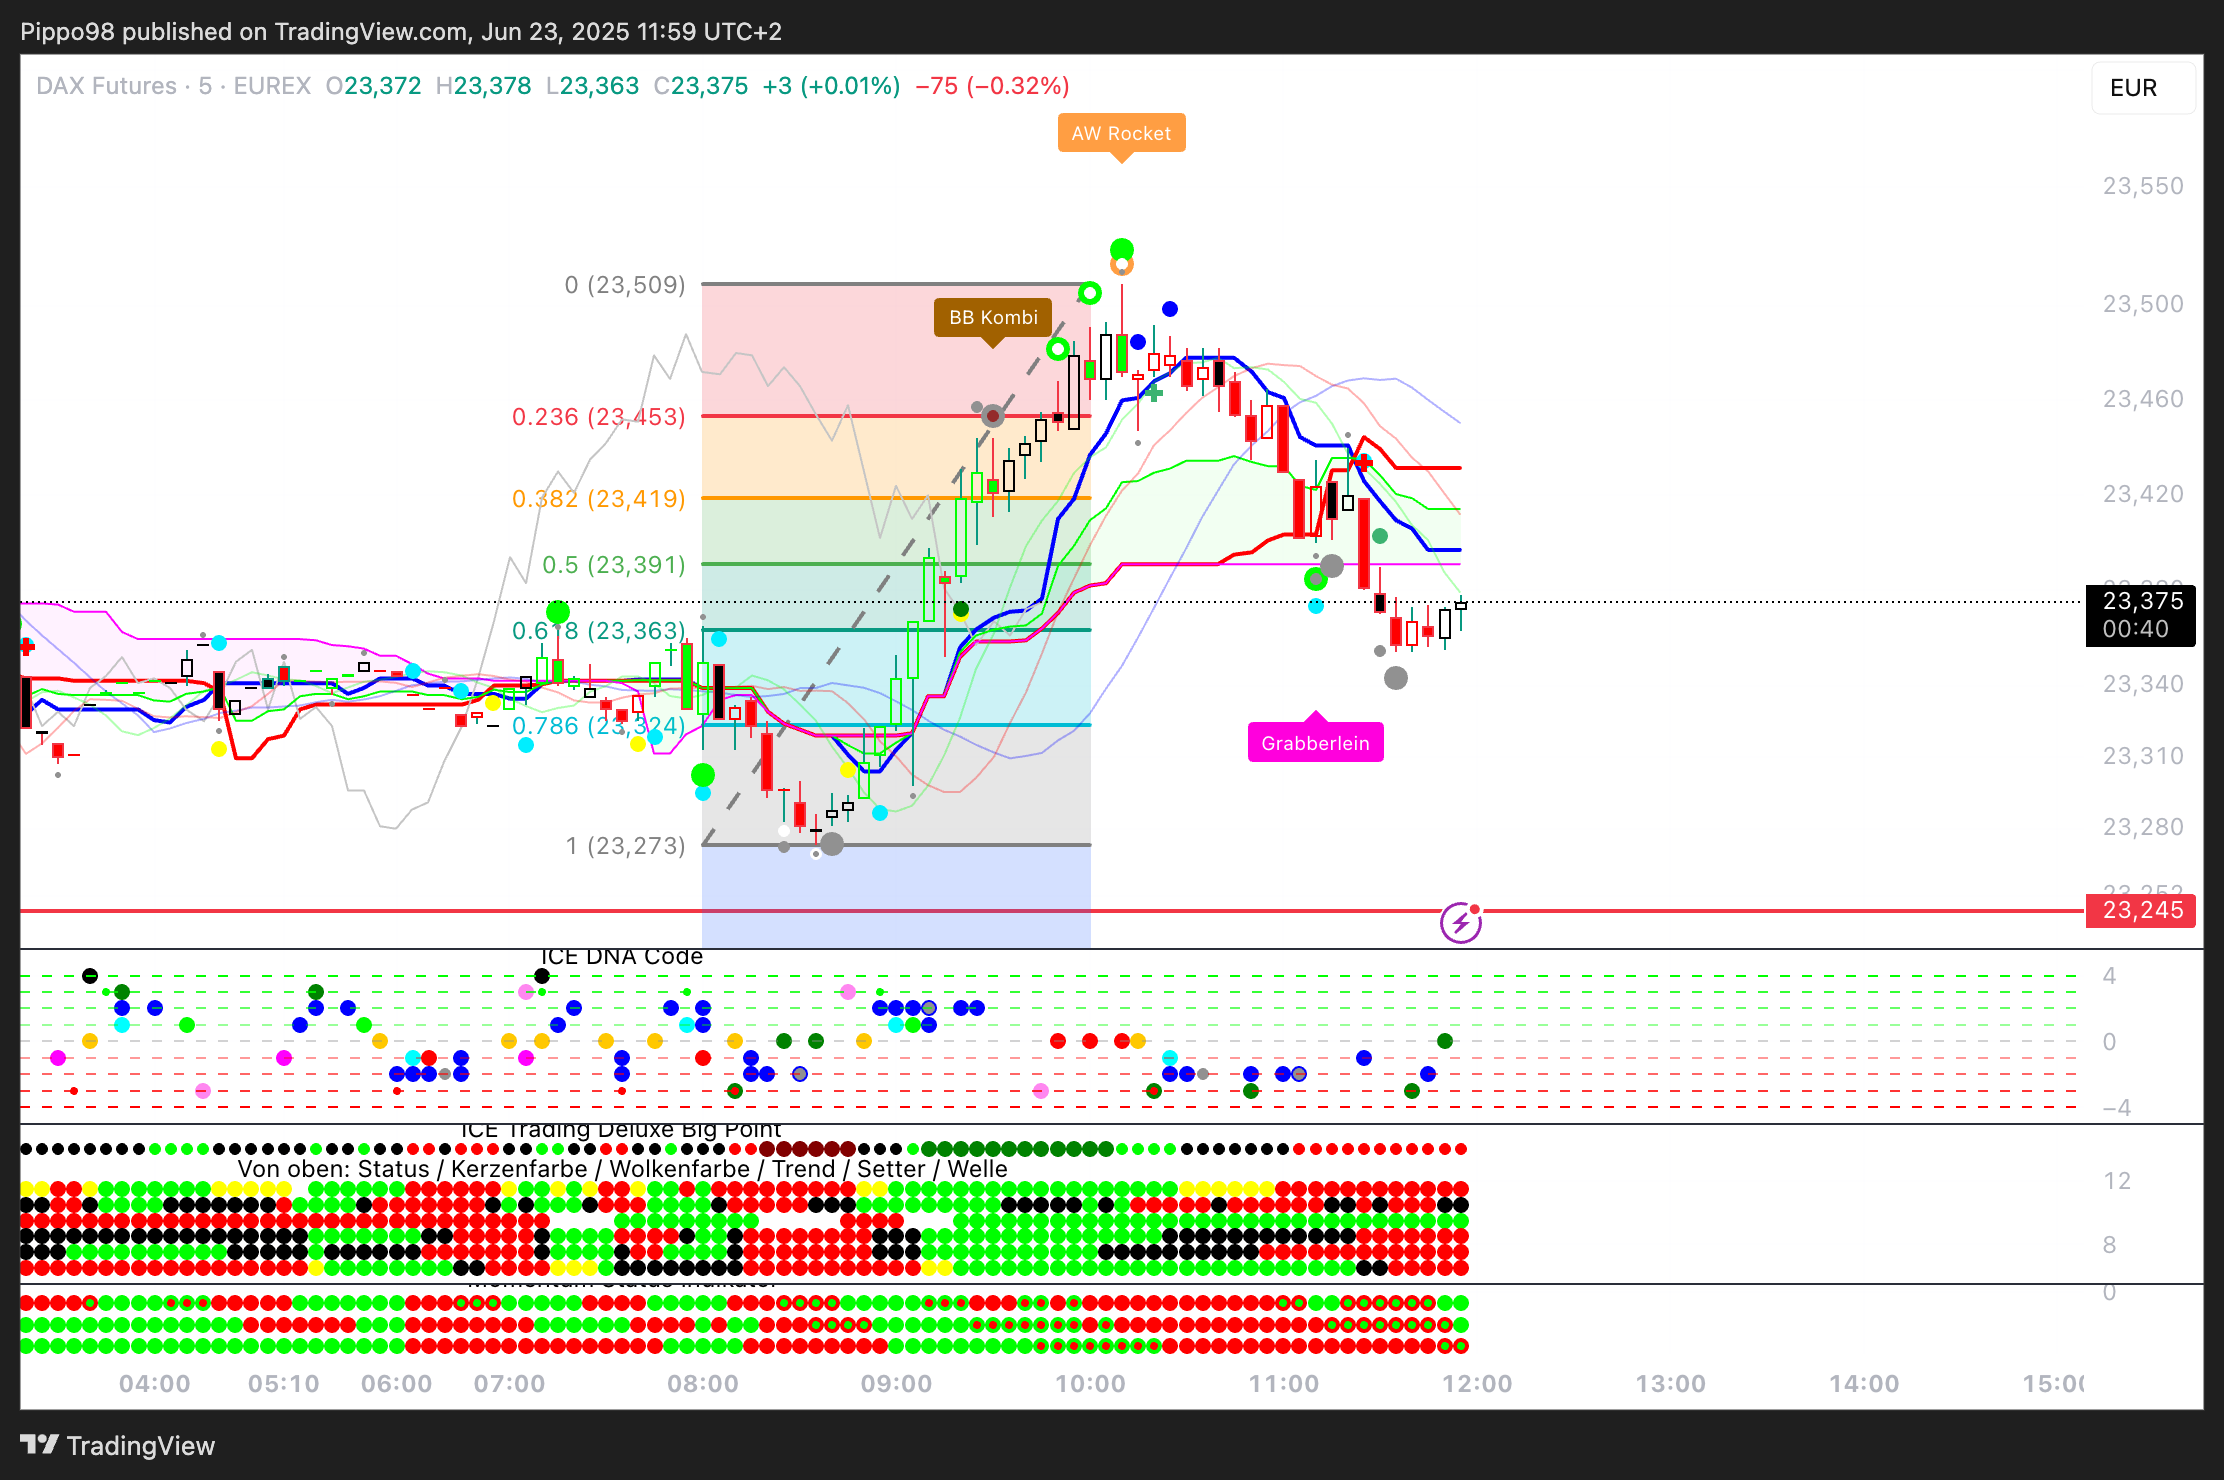Viewport: 2224px width, 1480px height.
Task: Click the red 23,245 price label
Action: (x=2141, y=910)
